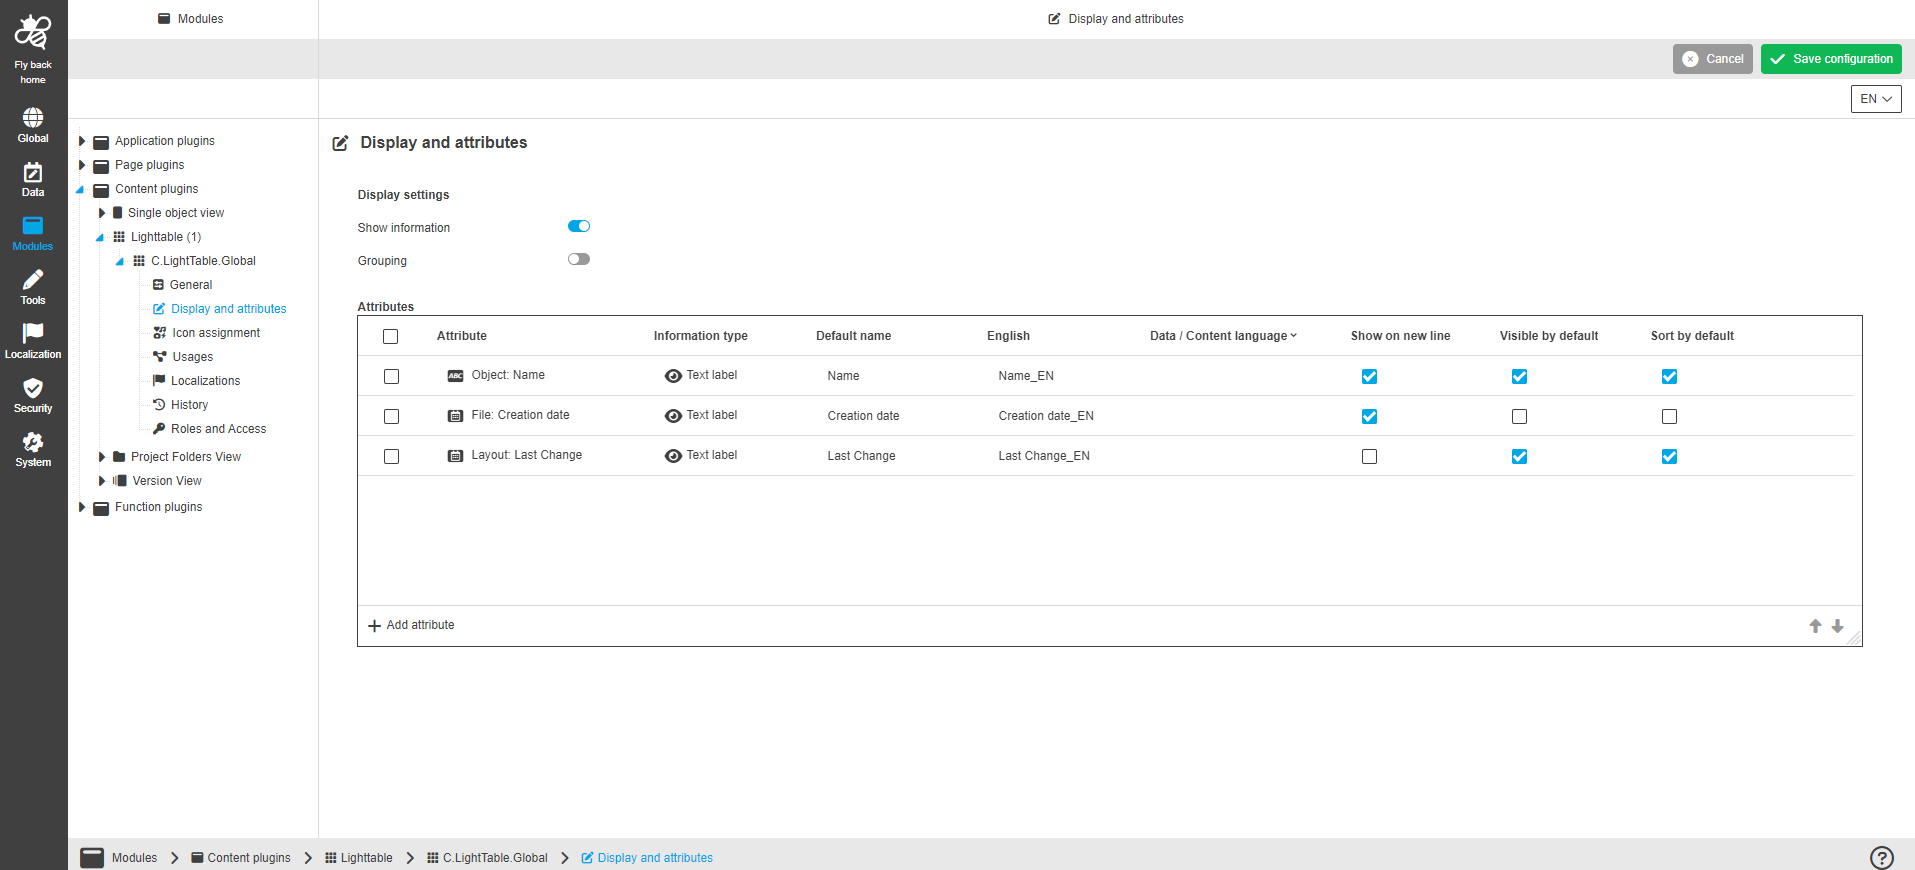Viewport: 1915px width, 870px height.
Task: Expand the Single object view node
Action: (x=102, y=213)
